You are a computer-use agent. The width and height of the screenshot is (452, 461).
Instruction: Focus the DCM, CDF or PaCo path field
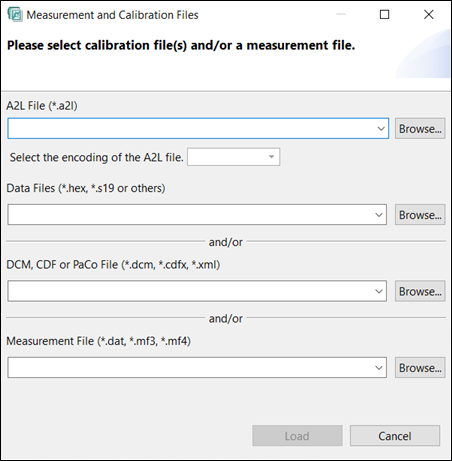(x=190, y=291)
